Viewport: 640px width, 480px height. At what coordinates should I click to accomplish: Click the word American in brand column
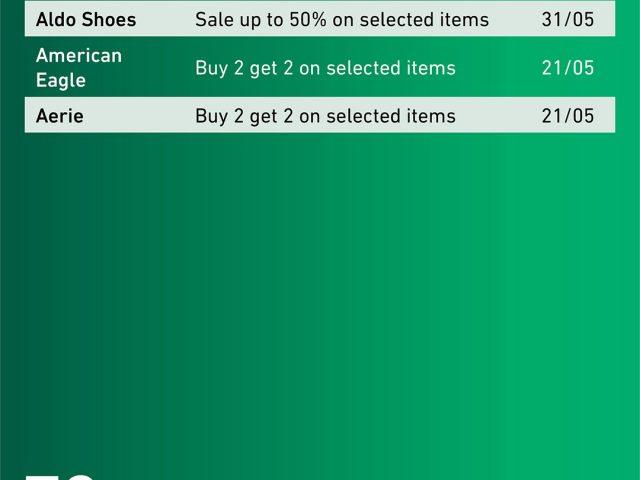coord(78,56)
